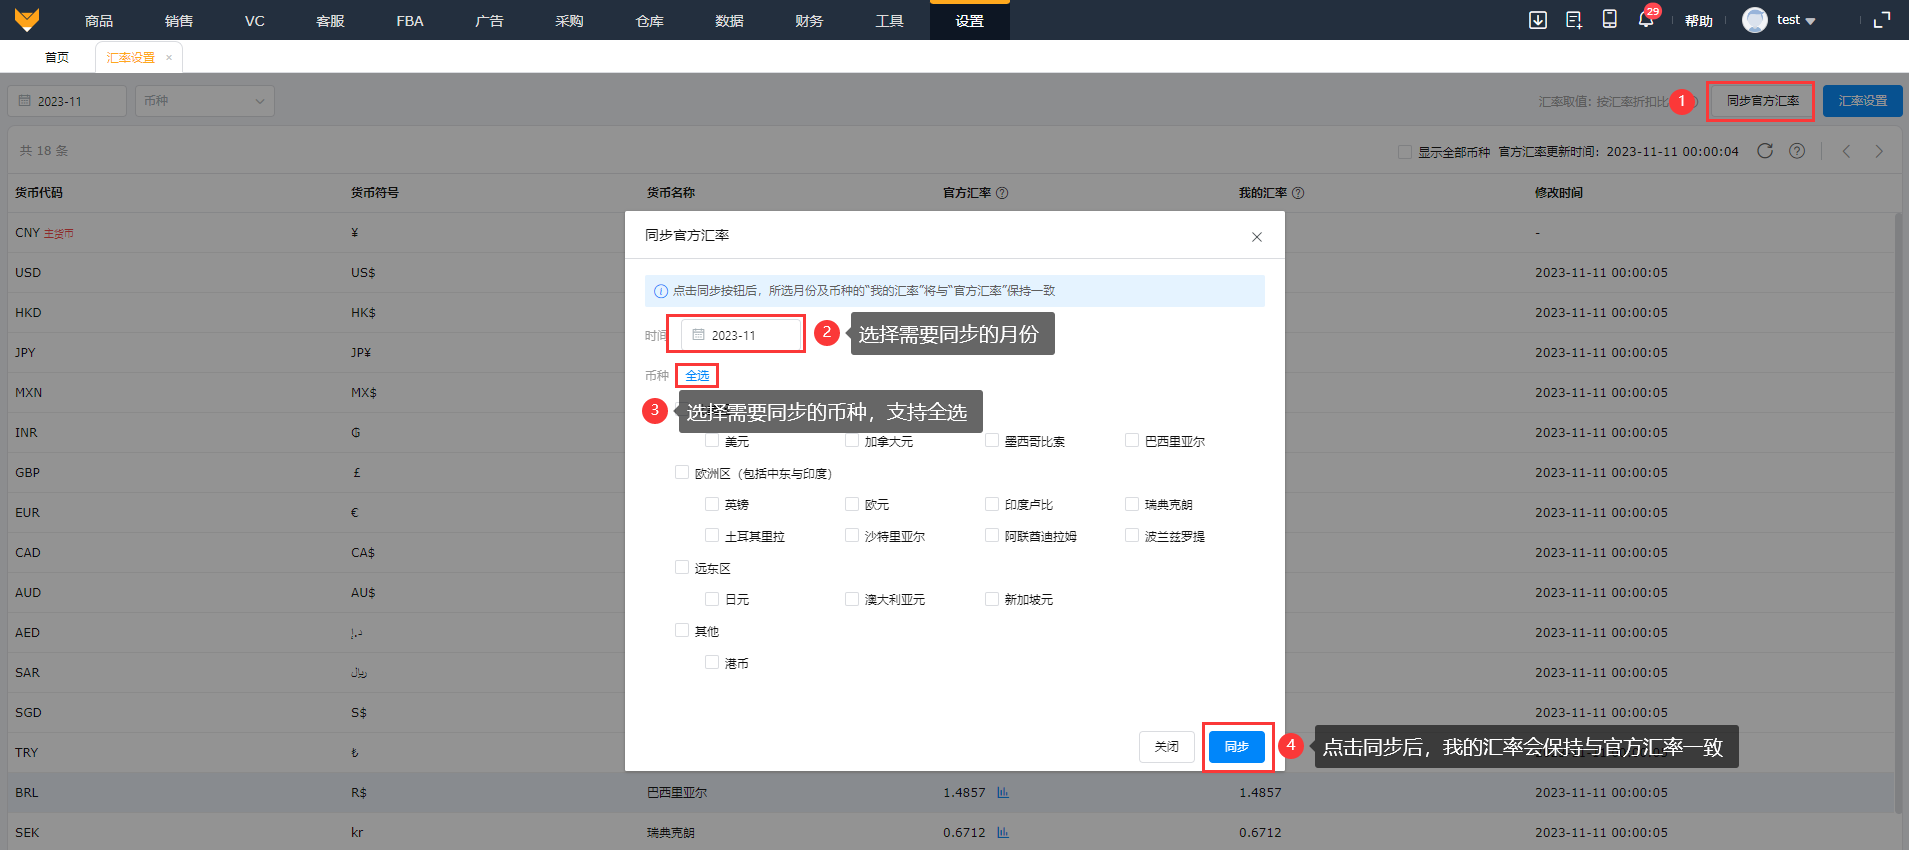This screenshot has width=1909, height=850.
Task: Click the mobile phone icon in header
Action: 1609,20
